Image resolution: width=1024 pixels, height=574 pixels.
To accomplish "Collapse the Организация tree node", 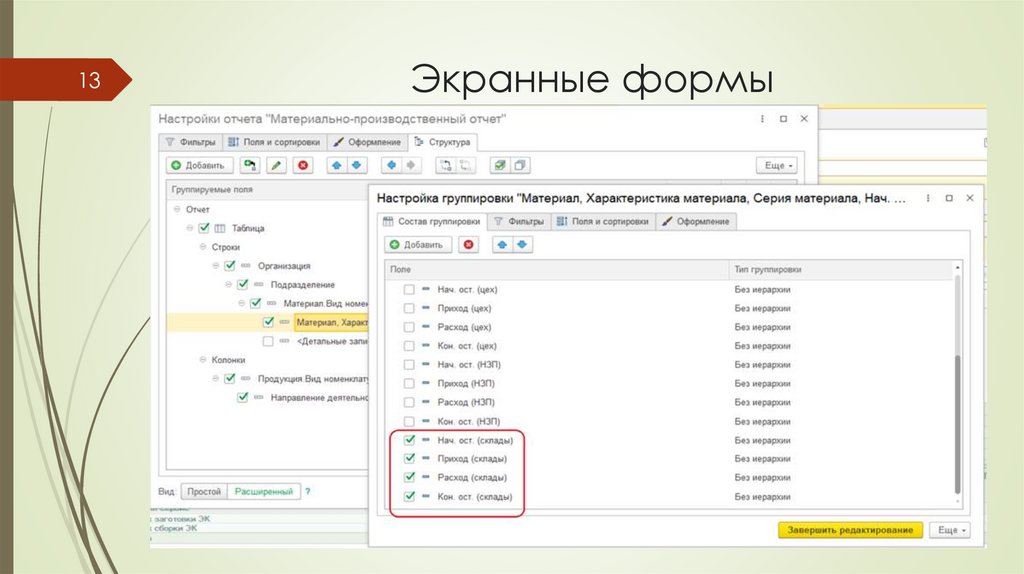I will tap(216, 266).
